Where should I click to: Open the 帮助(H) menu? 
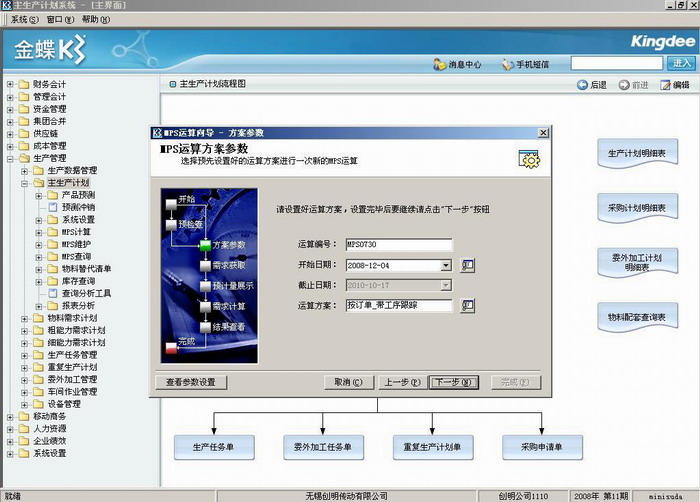(96, 19)
